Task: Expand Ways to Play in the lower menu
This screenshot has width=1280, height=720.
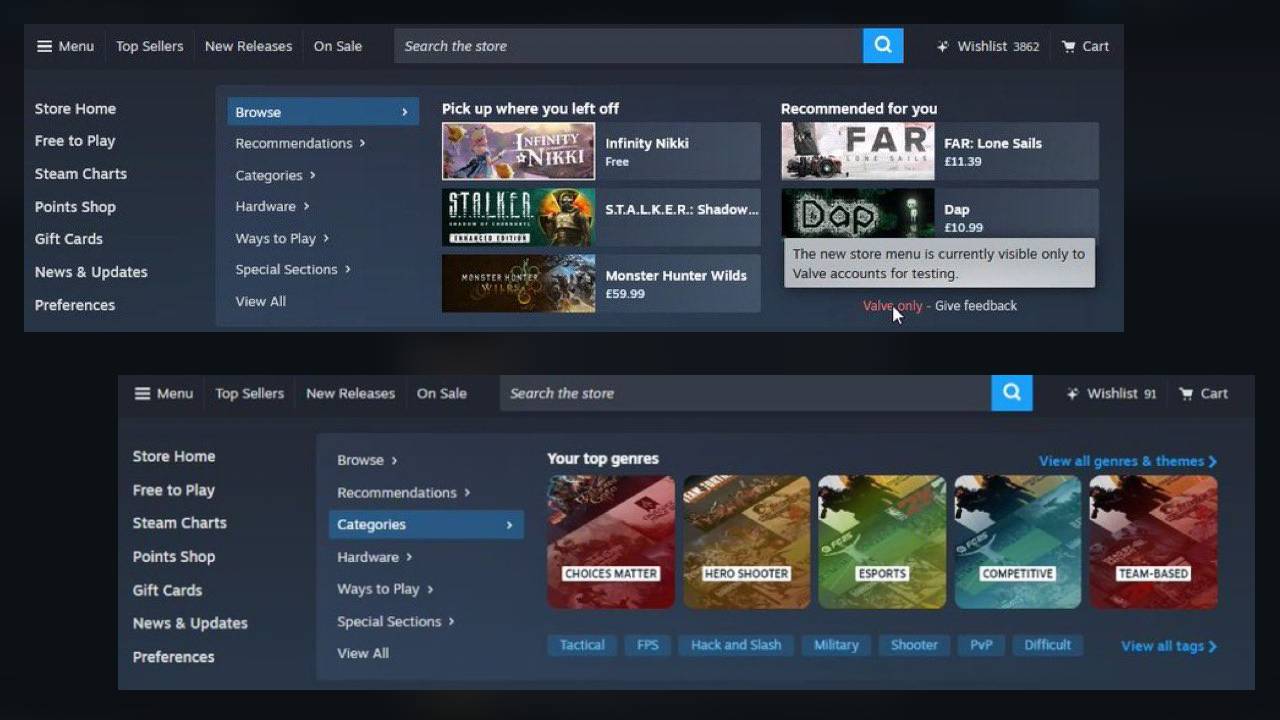Action: 385,589
